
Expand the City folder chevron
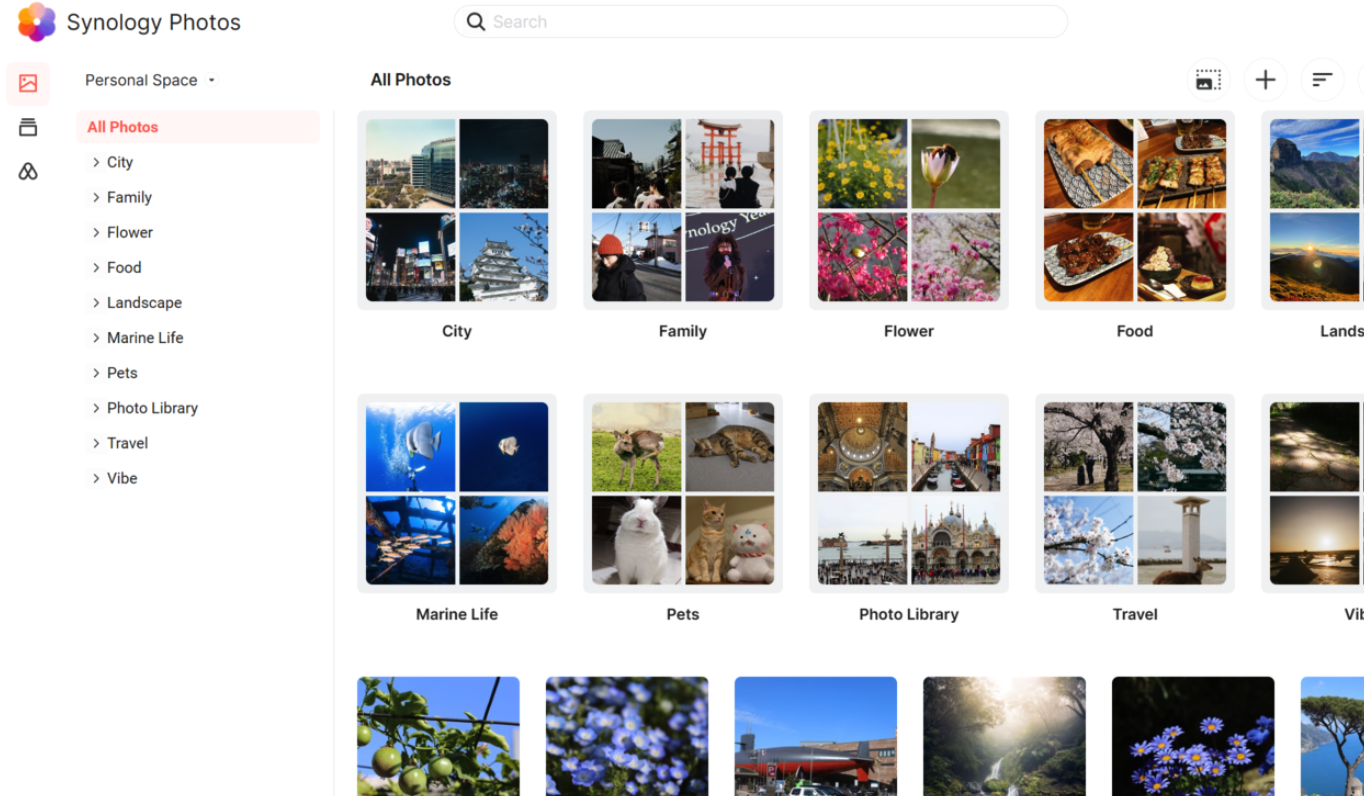pos(96,162)
